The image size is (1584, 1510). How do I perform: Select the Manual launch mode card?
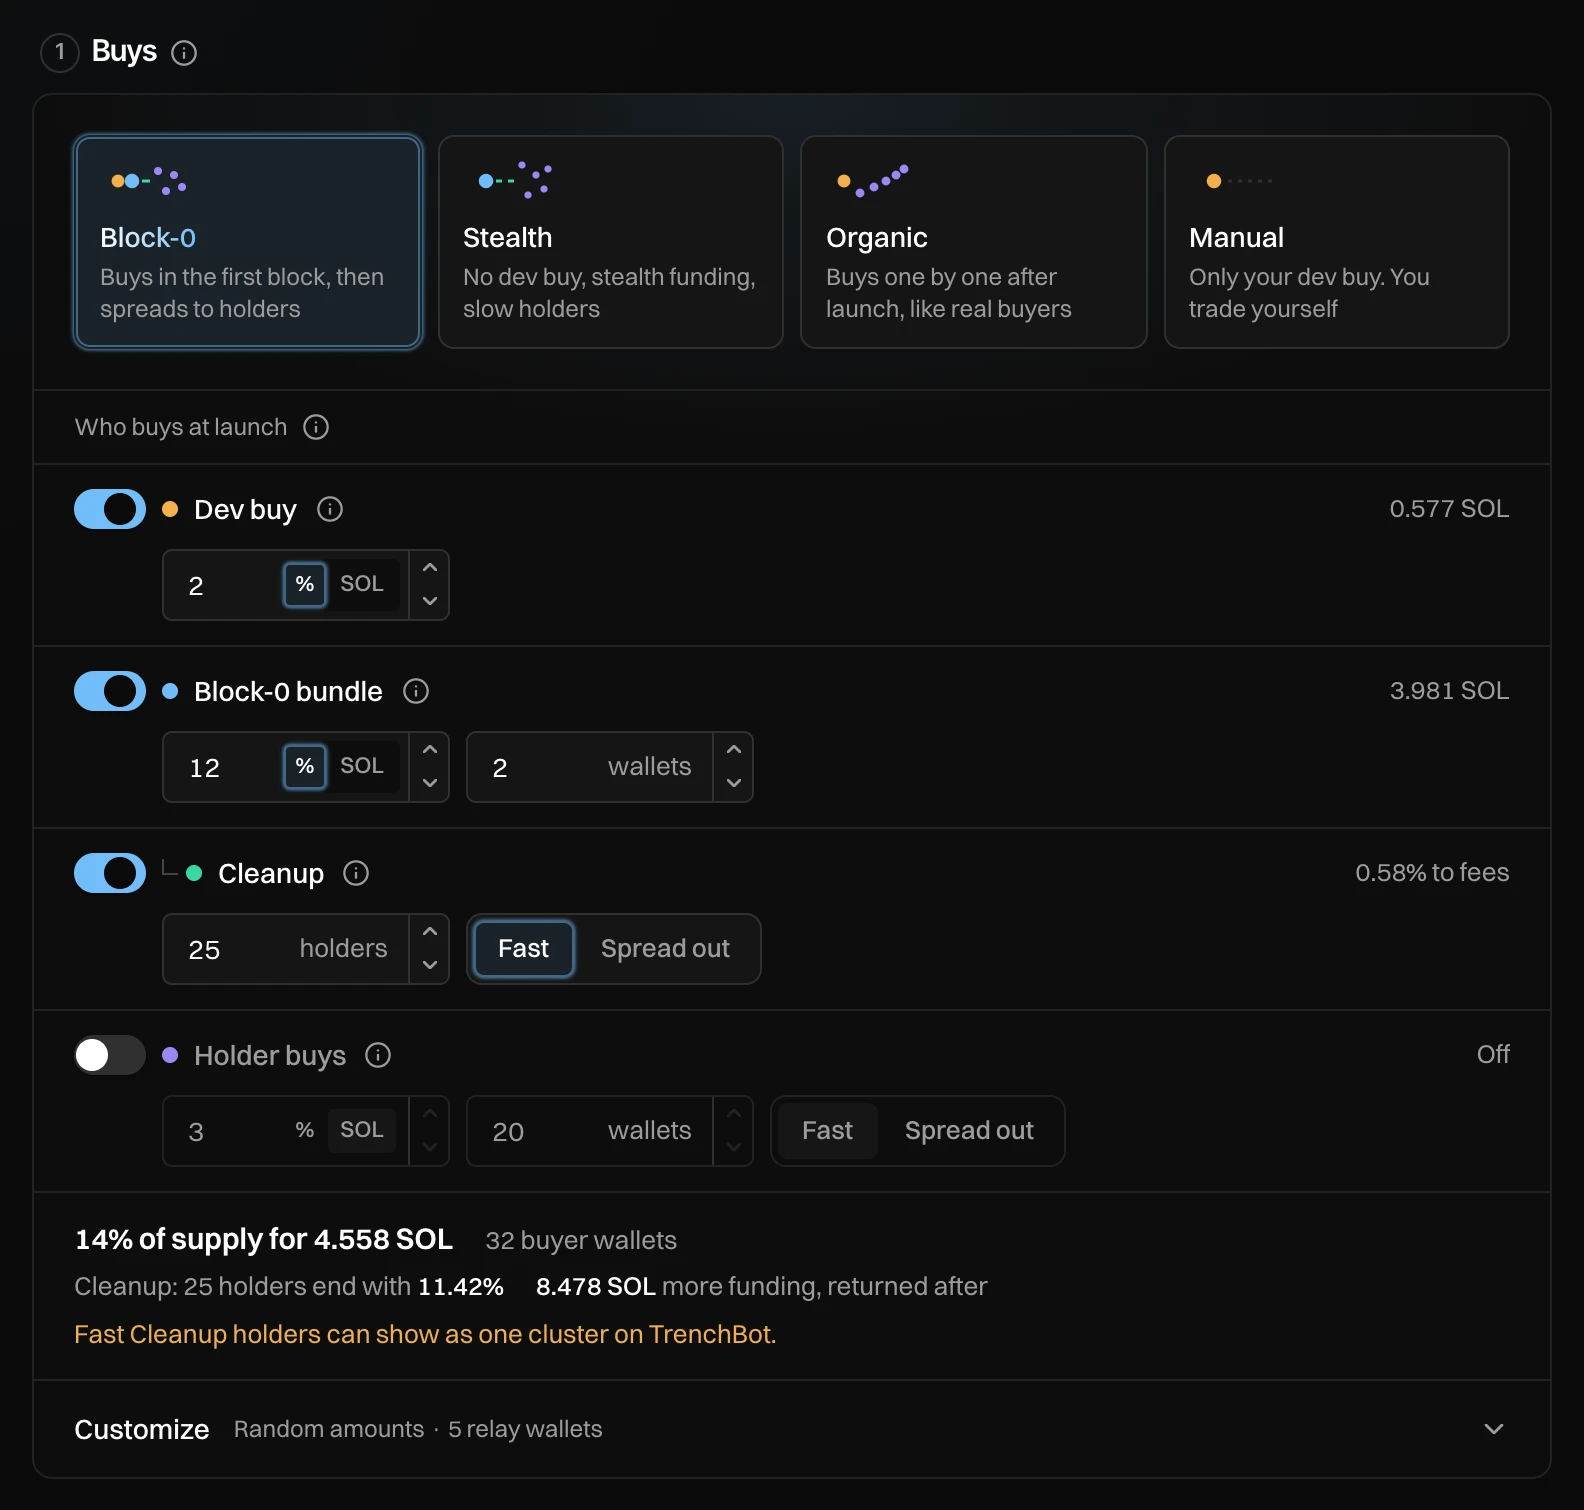click(1337, 242)
